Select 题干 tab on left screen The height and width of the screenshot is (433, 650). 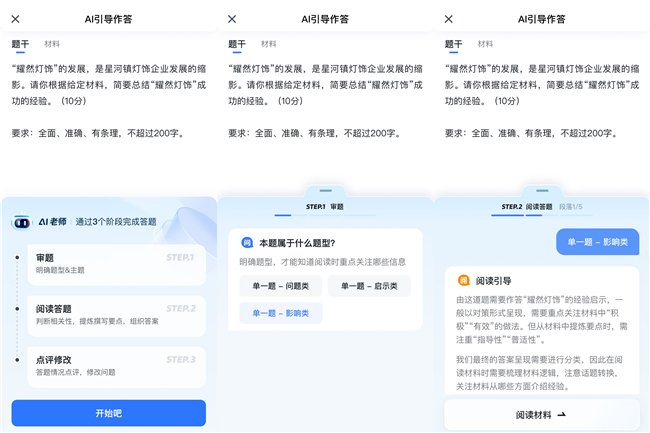coord(20,44)
